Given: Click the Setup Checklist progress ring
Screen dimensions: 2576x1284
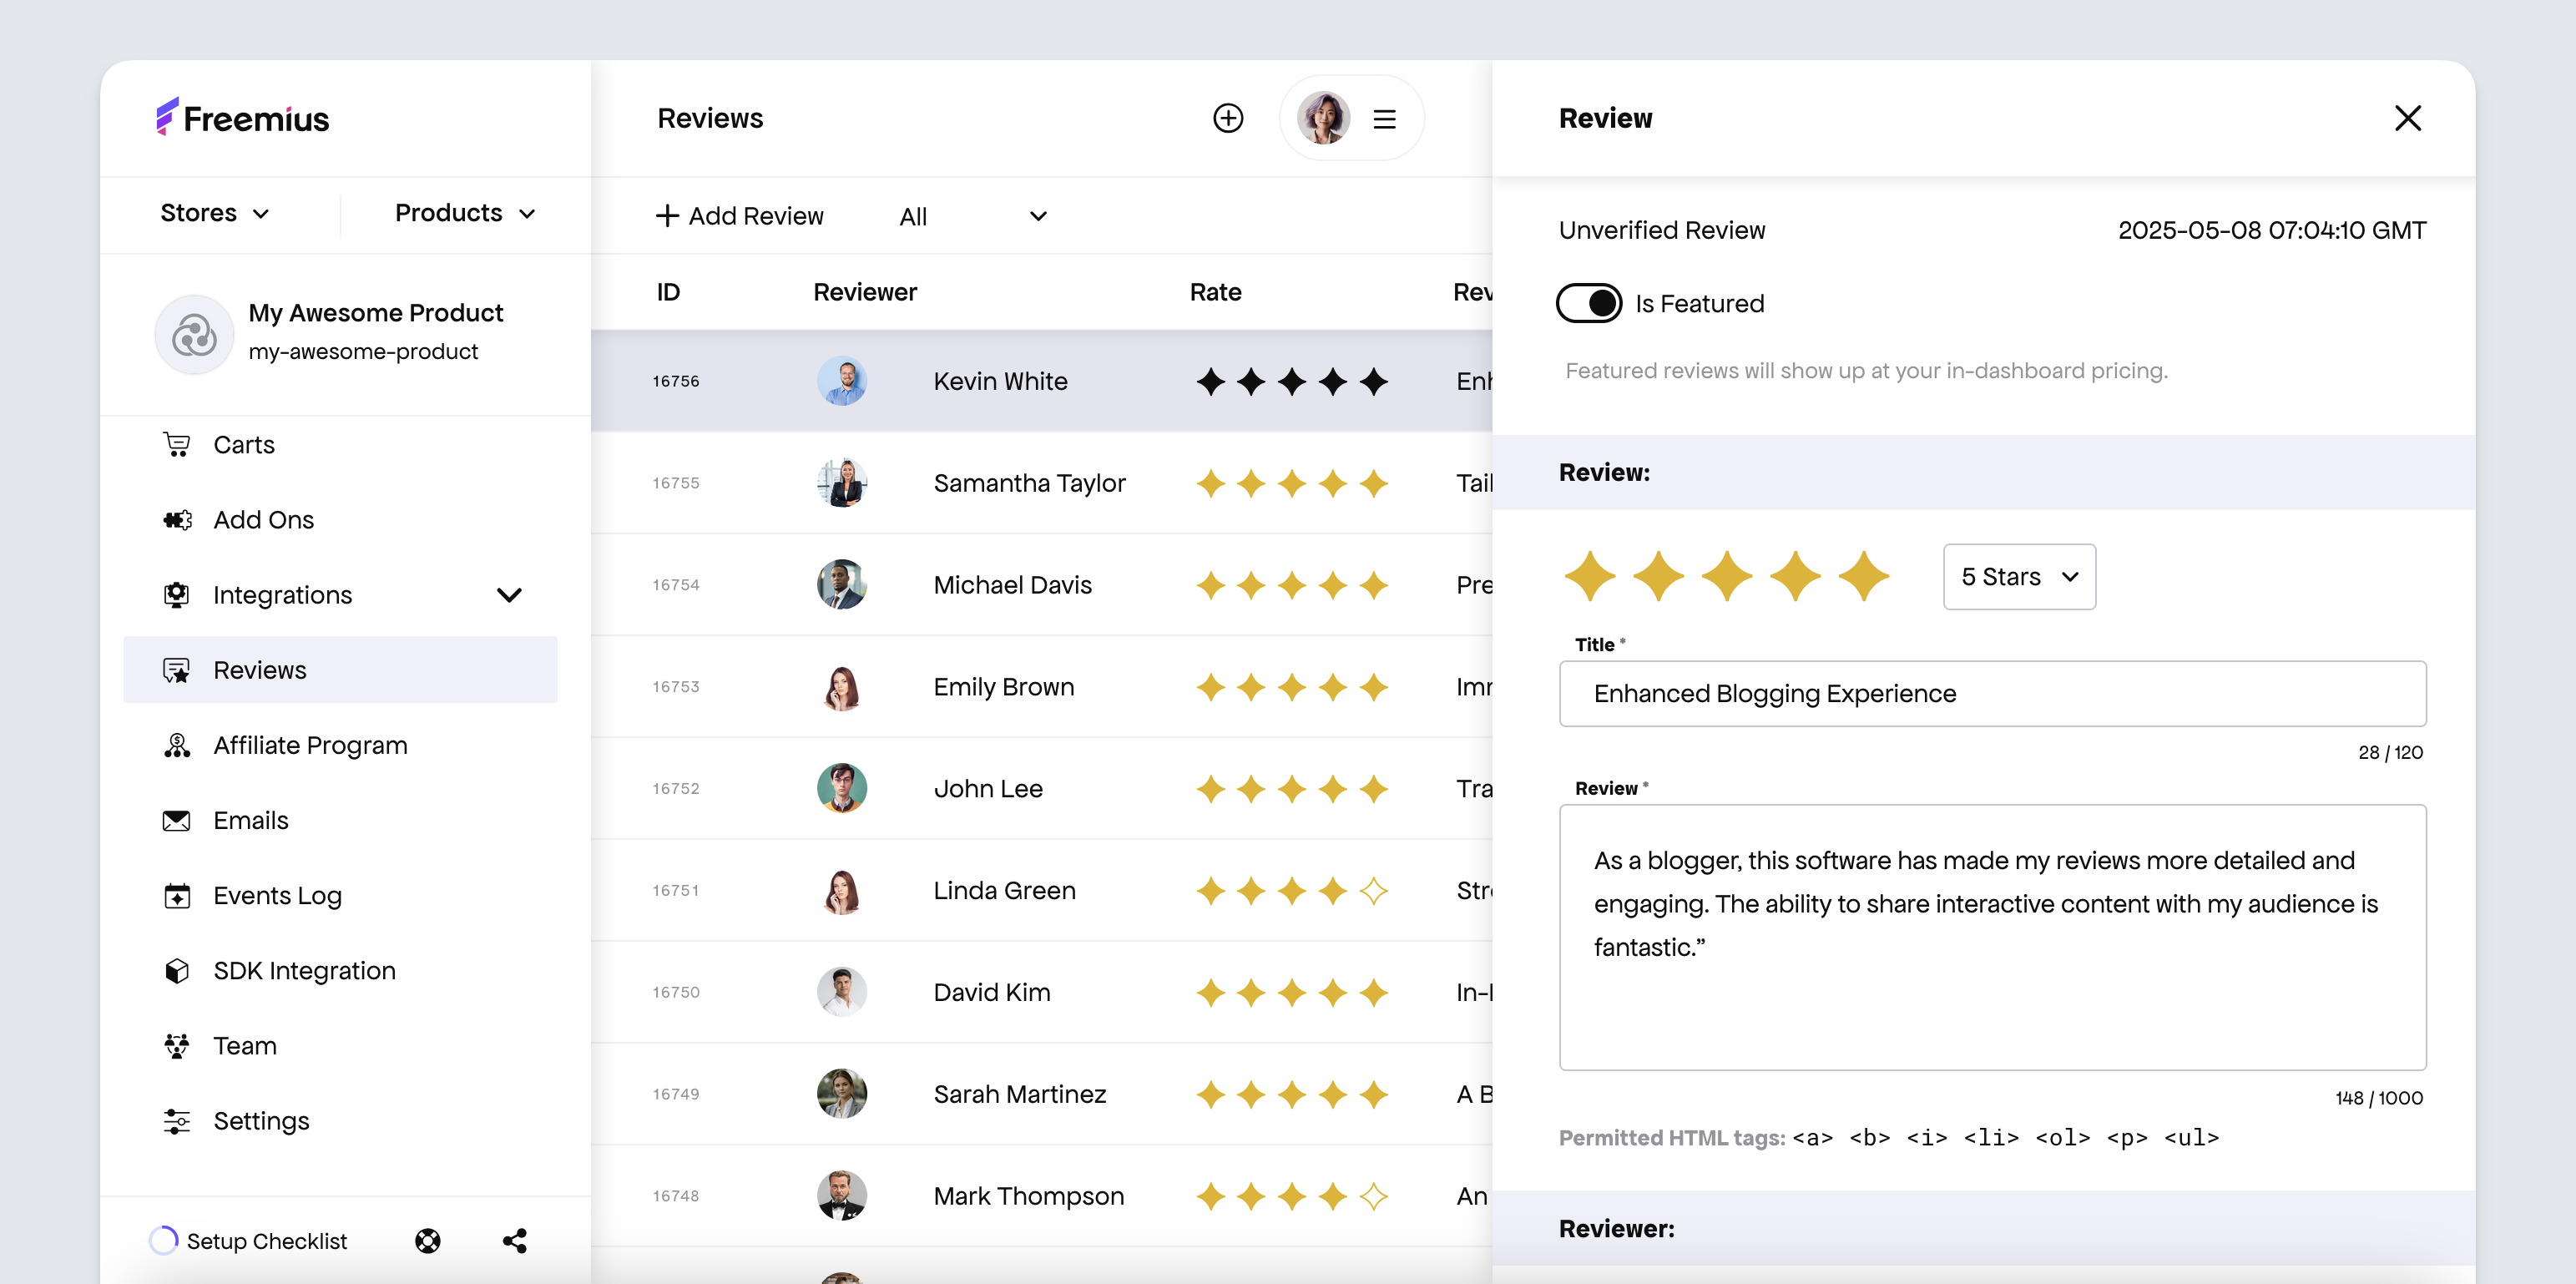Looking at the screenshot, I should [x=163, y=1240].
